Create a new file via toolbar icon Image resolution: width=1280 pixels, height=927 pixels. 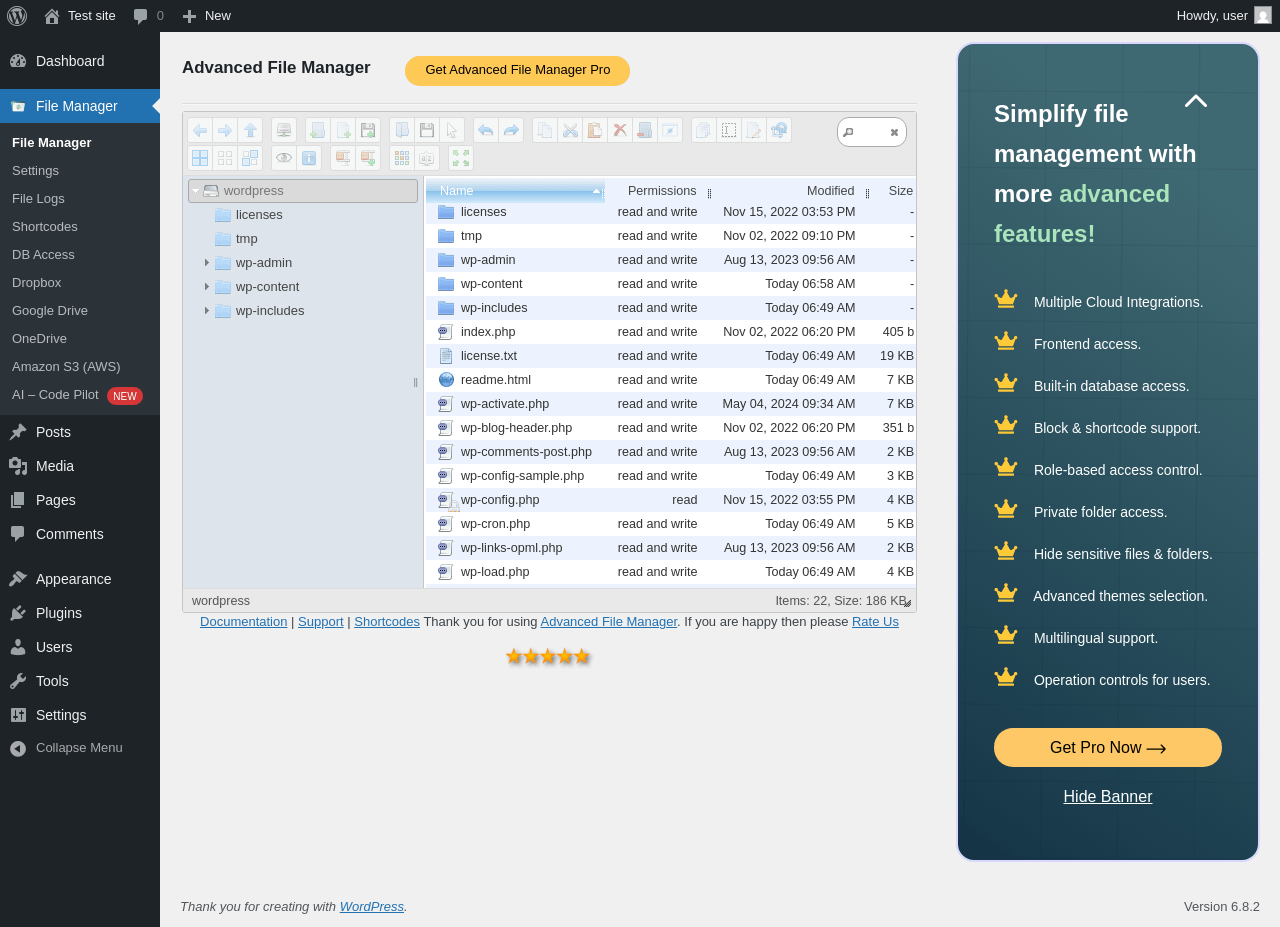click(343, 130)
